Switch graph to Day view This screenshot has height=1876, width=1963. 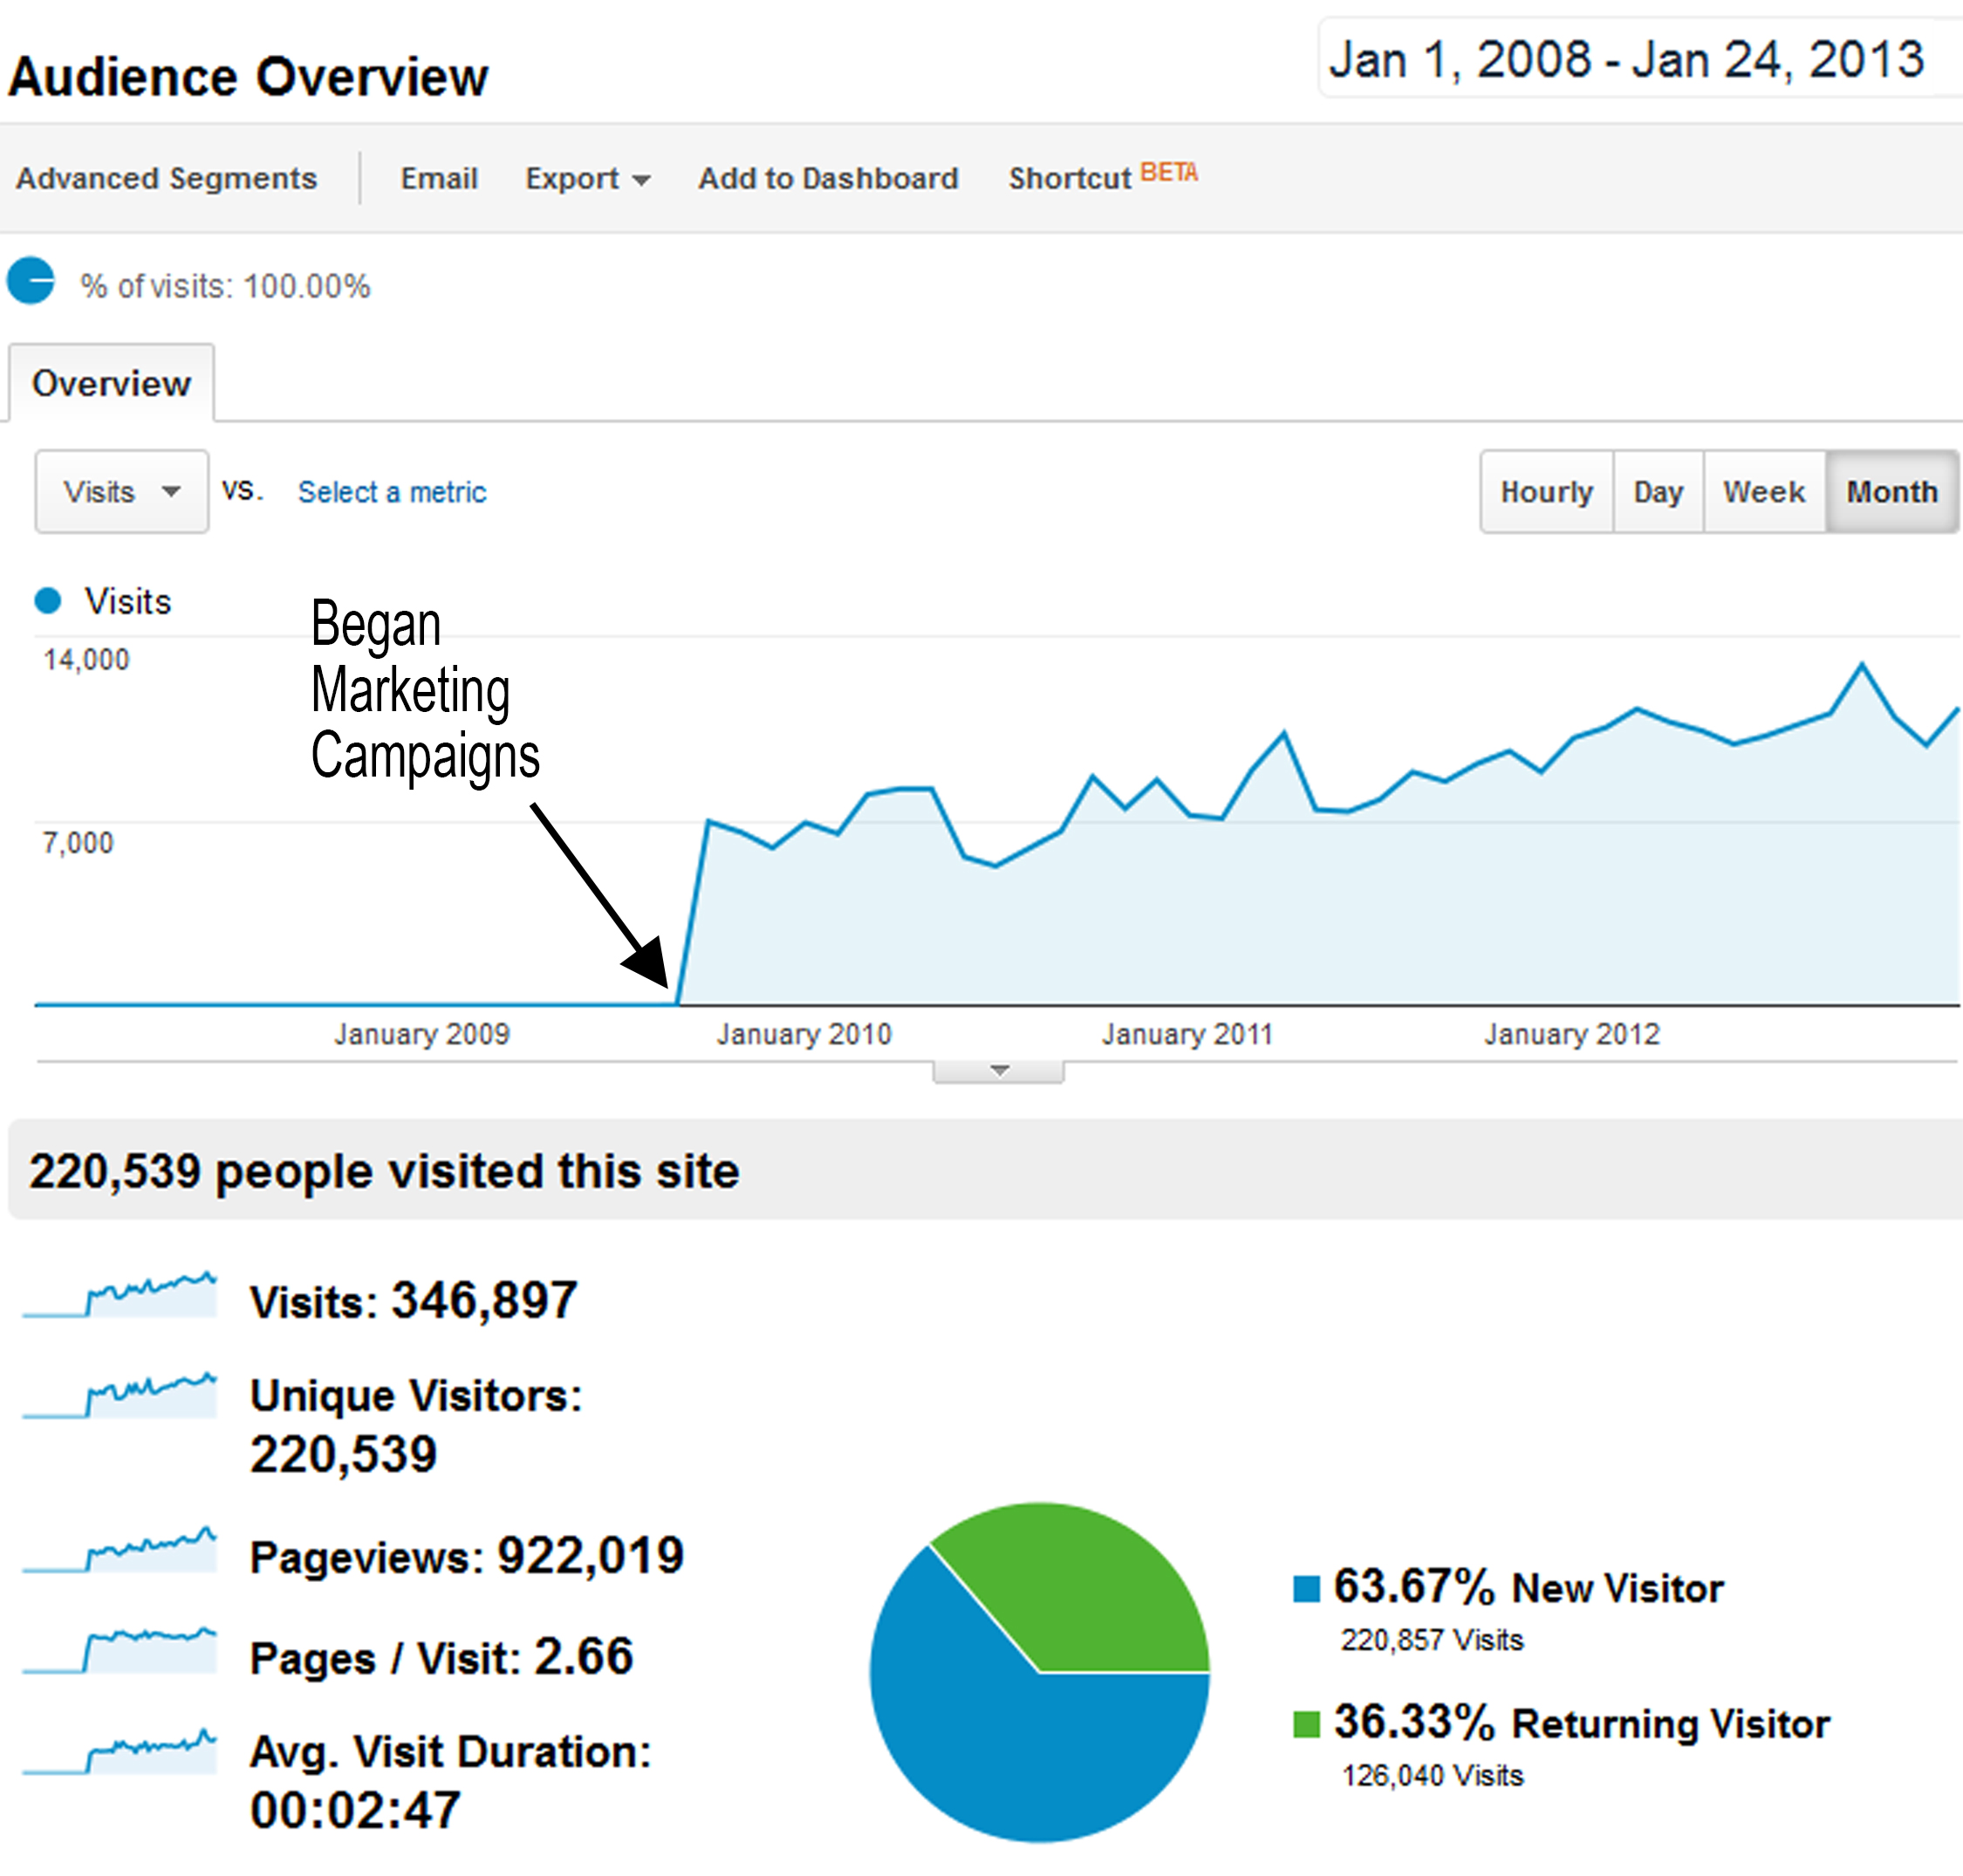tap(1658, 492)
